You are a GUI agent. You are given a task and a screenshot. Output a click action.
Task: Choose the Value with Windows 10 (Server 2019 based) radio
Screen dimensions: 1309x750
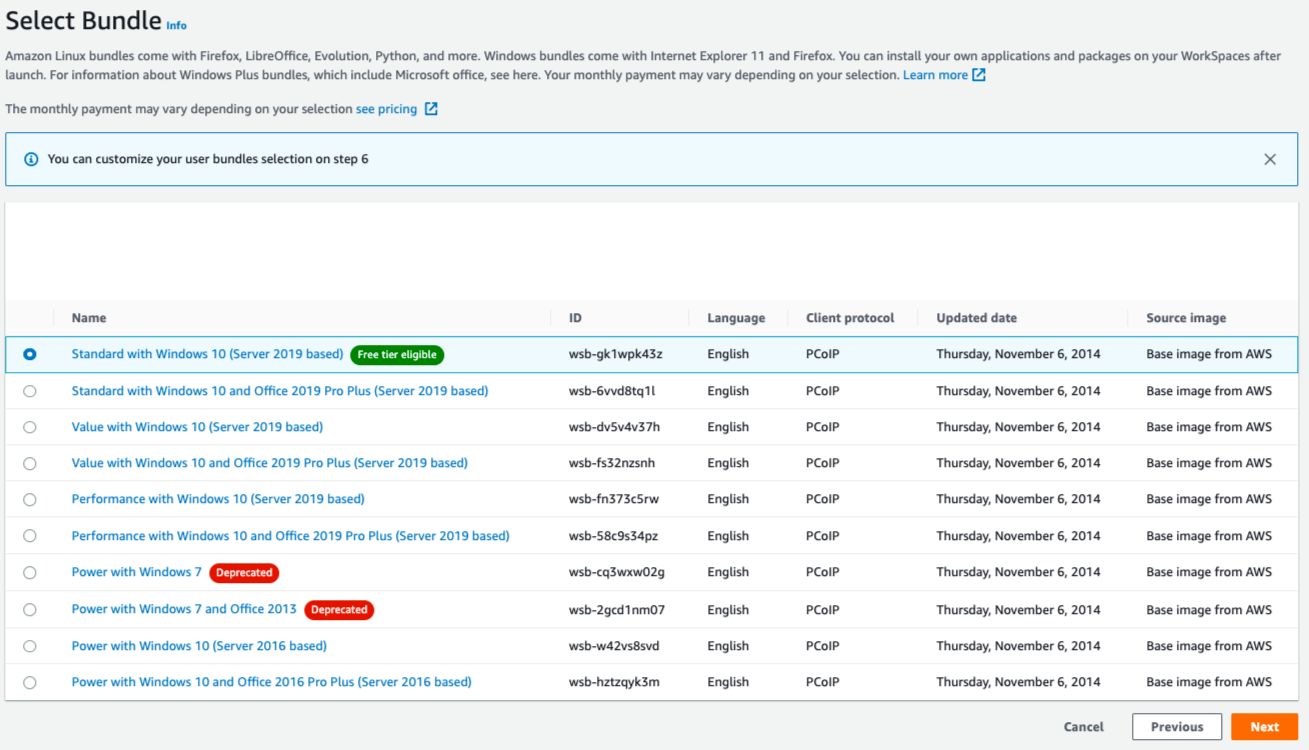30,427
